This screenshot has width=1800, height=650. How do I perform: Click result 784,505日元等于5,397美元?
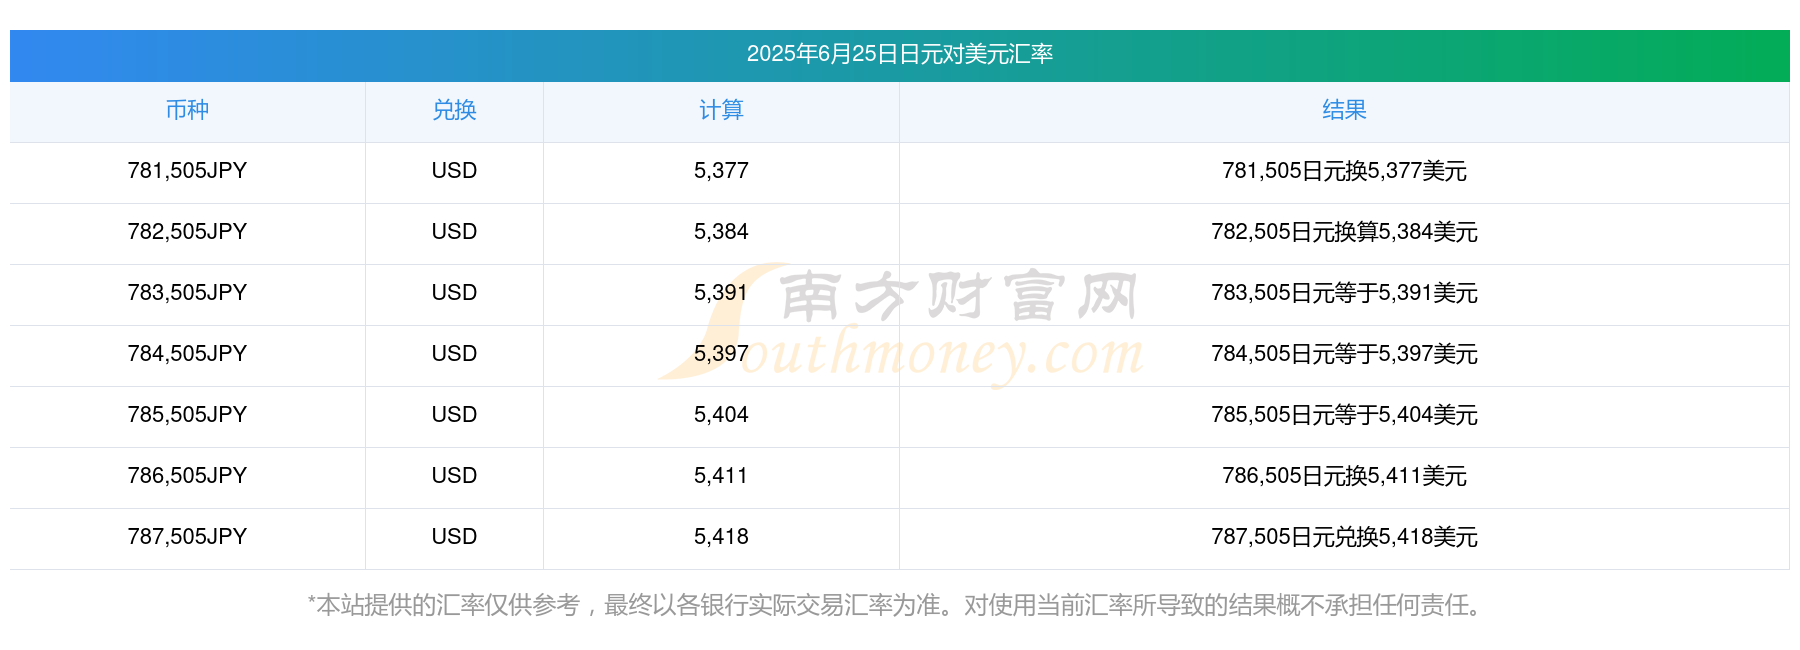pos(1344,354)
